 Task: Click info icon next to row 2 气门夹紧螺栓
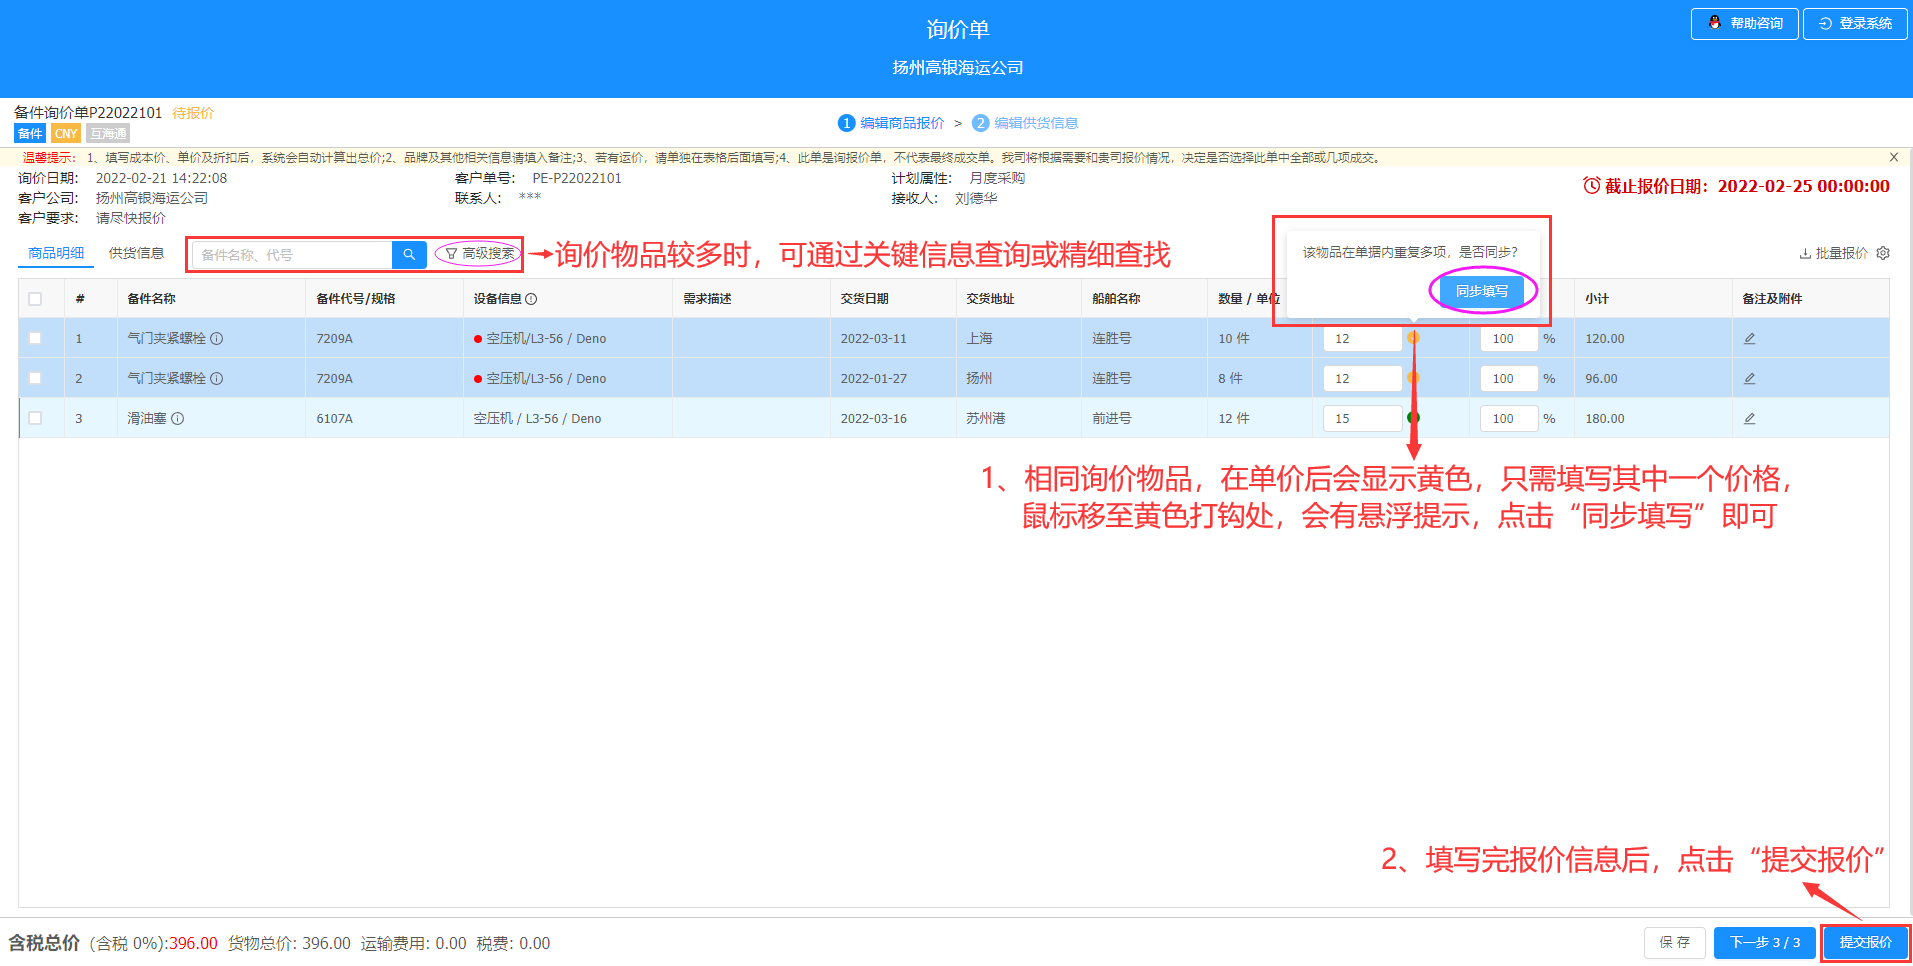[217, 379]
